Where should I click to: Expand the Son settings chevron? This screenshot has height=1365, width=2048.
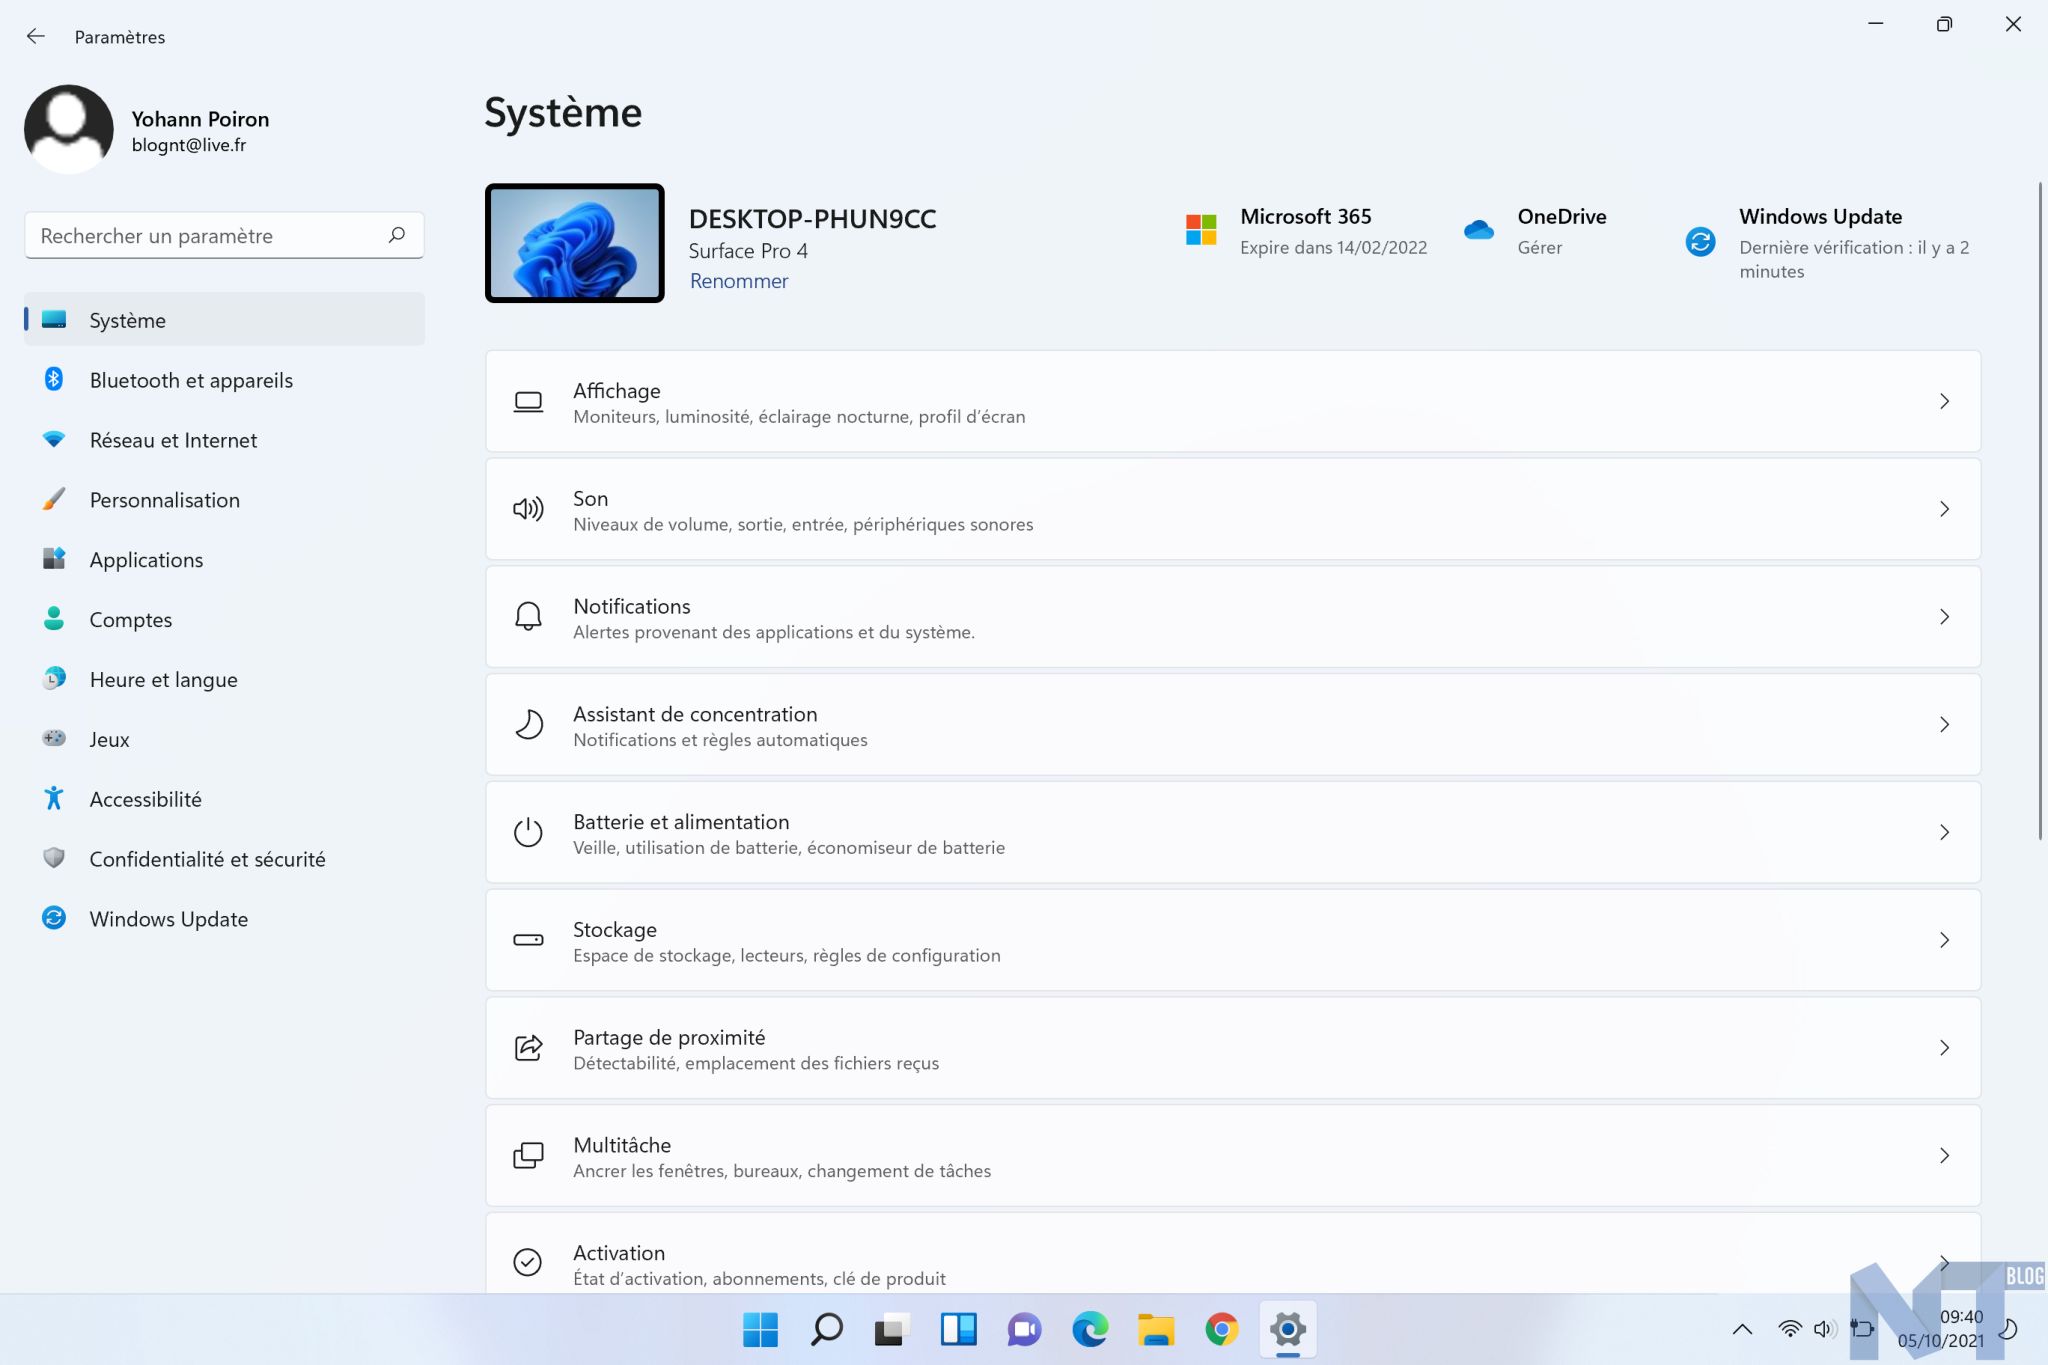pos(1944,509)
